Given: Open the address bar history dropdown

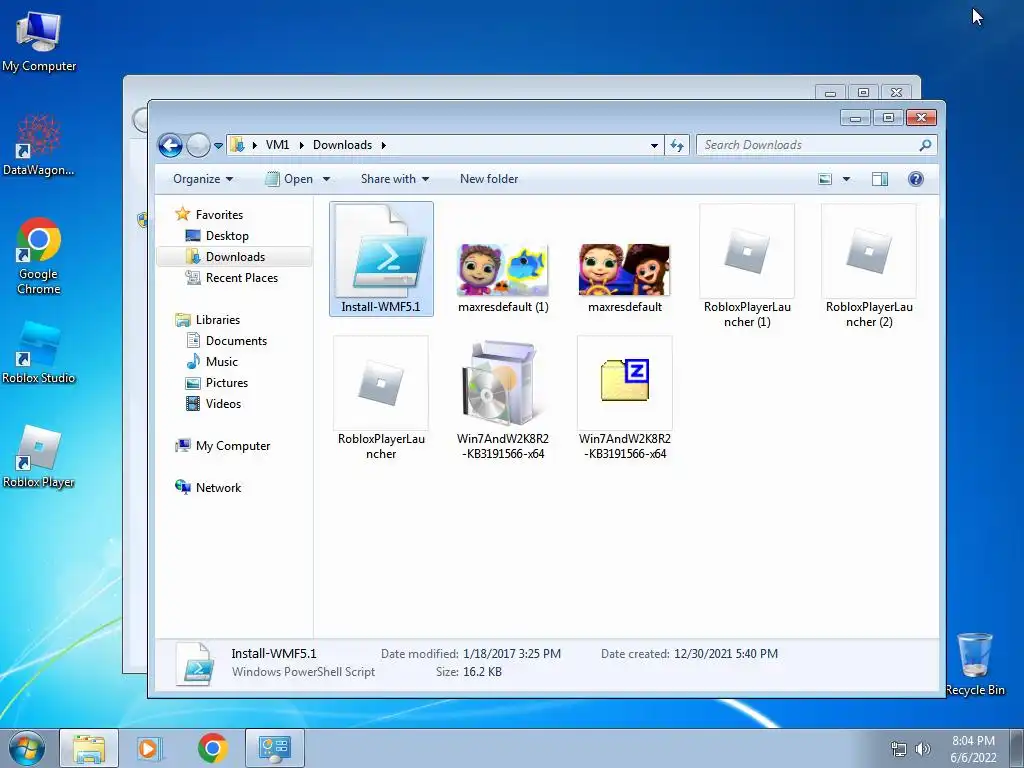Looking at the screenshot, I should 654,146.
